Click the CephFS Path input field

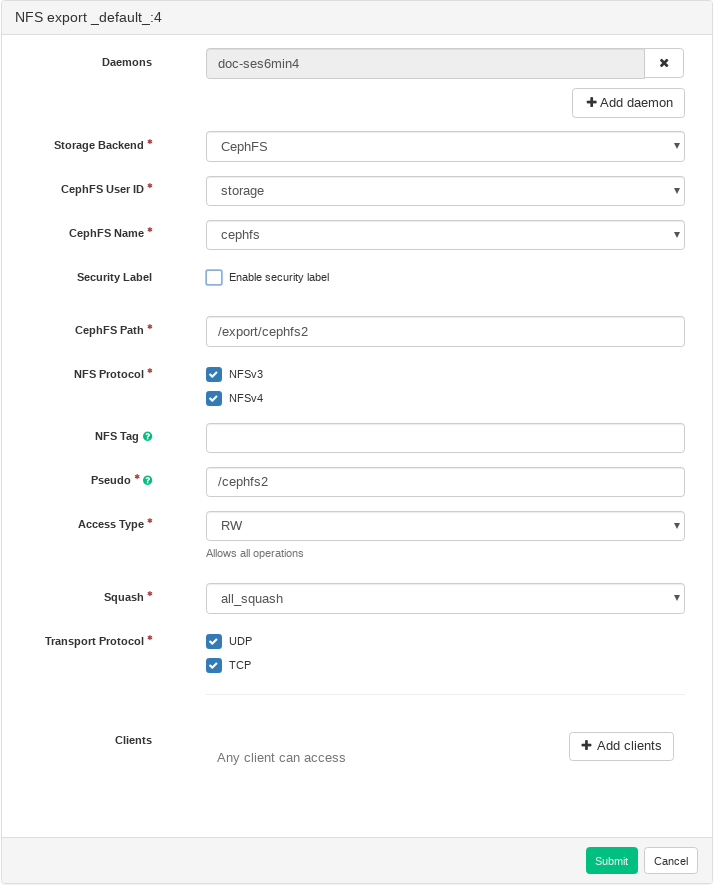pyautogui.click(x=445, y=332)
